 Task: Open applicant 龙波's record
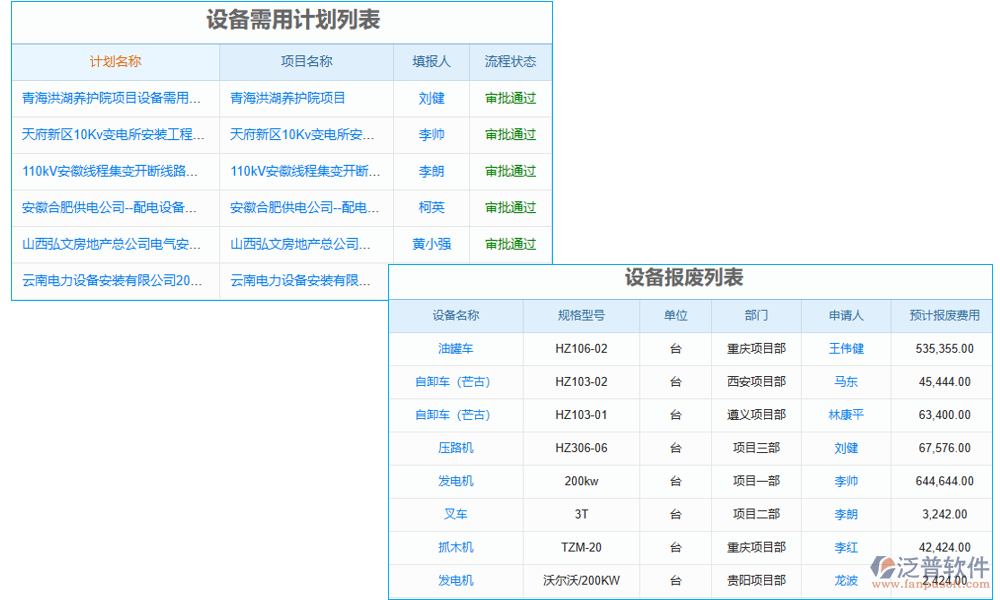tap(846, 580)
